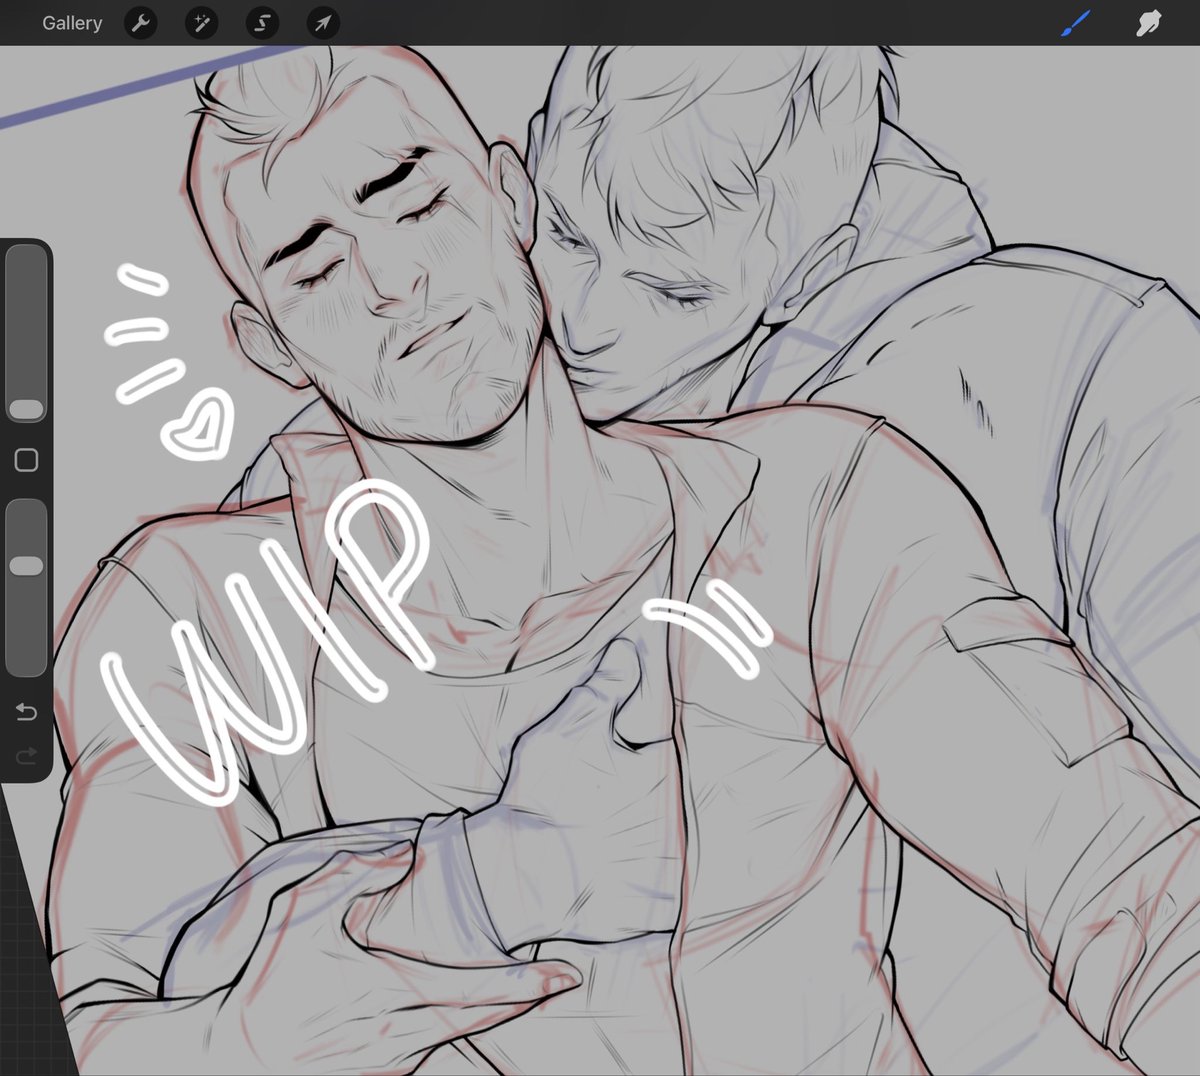Open the Adjustments magic wand menu

coord(201,23)
